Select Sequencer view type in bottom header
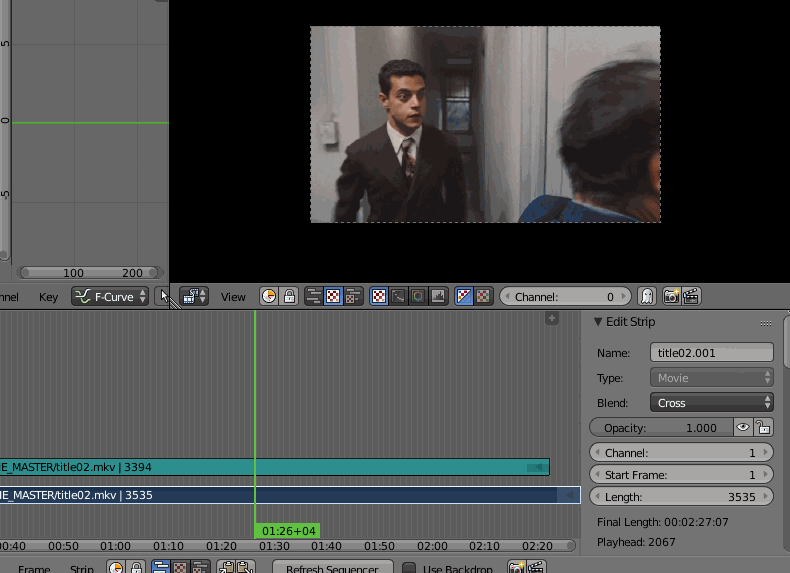 coord(161,567)
